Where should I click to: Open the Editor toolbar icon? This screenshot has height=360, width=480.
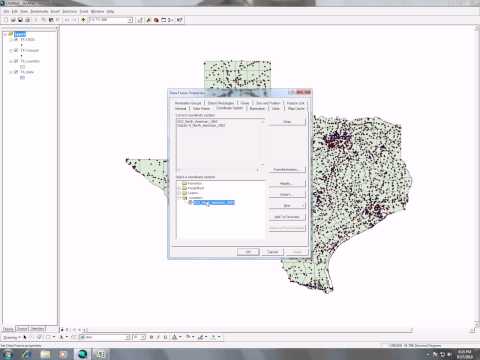(x=140, y=20)
